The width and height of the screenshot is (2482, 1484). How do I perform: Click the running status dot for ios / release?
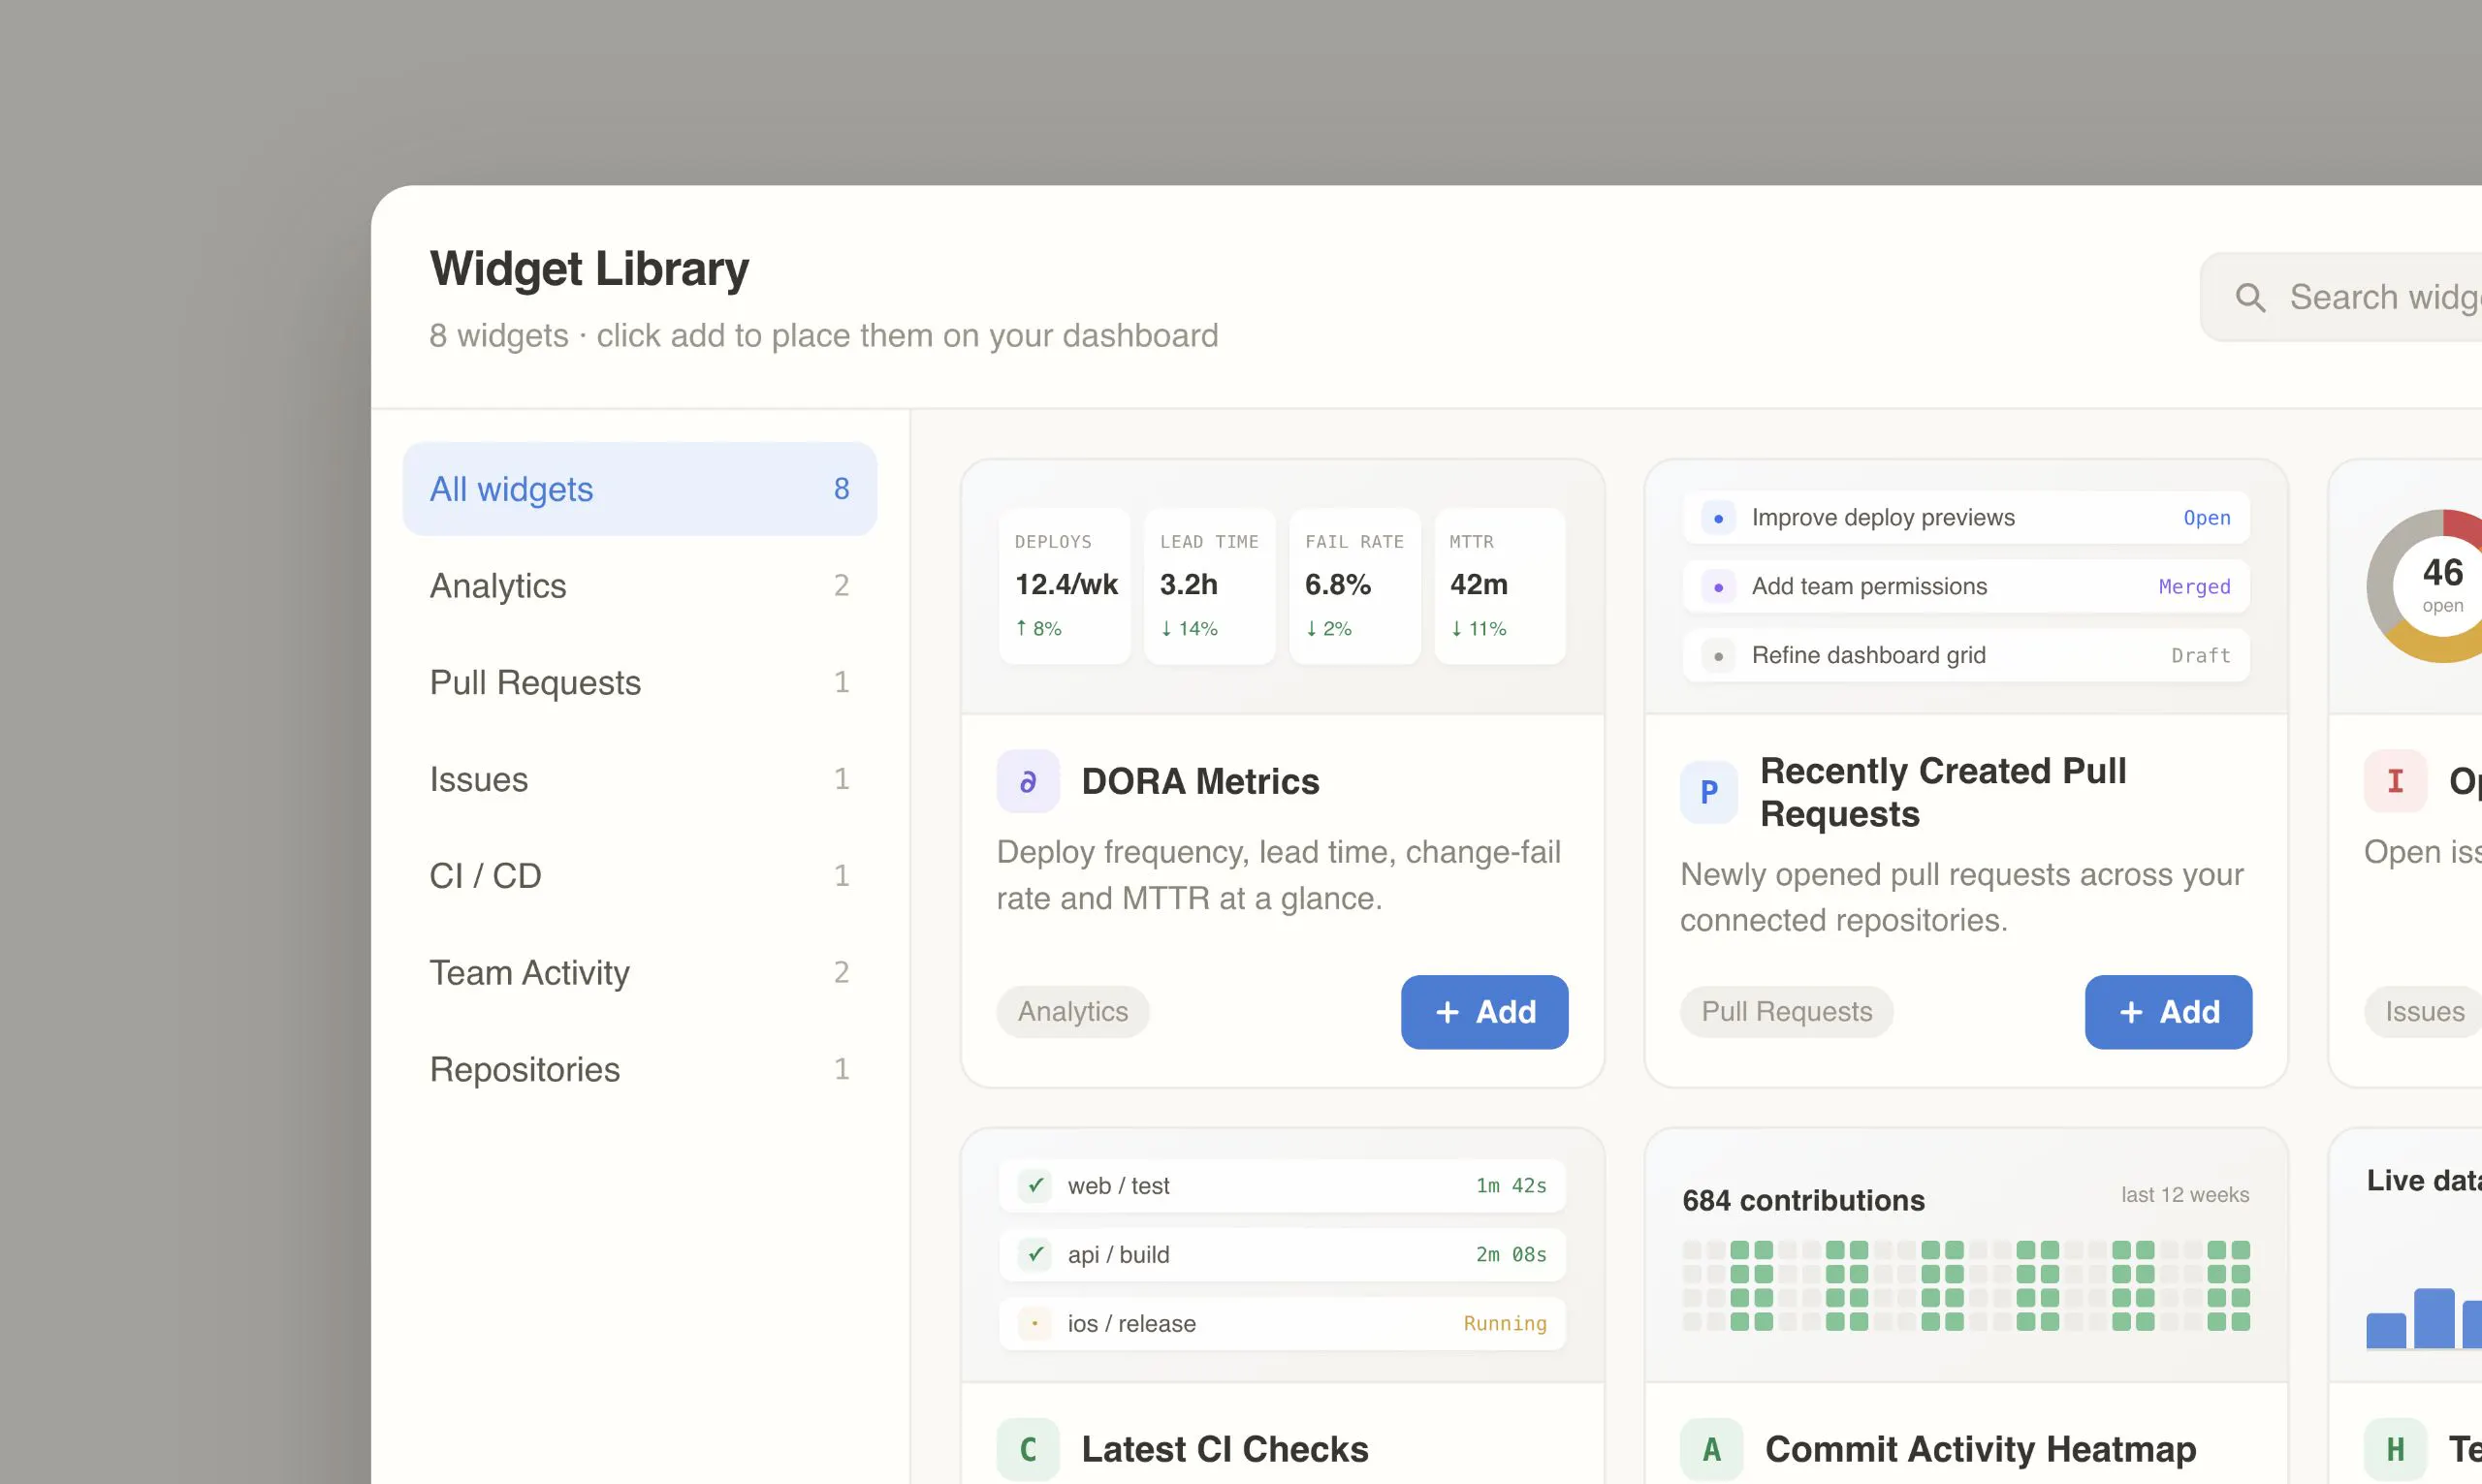click(x=1035, y=1324)
